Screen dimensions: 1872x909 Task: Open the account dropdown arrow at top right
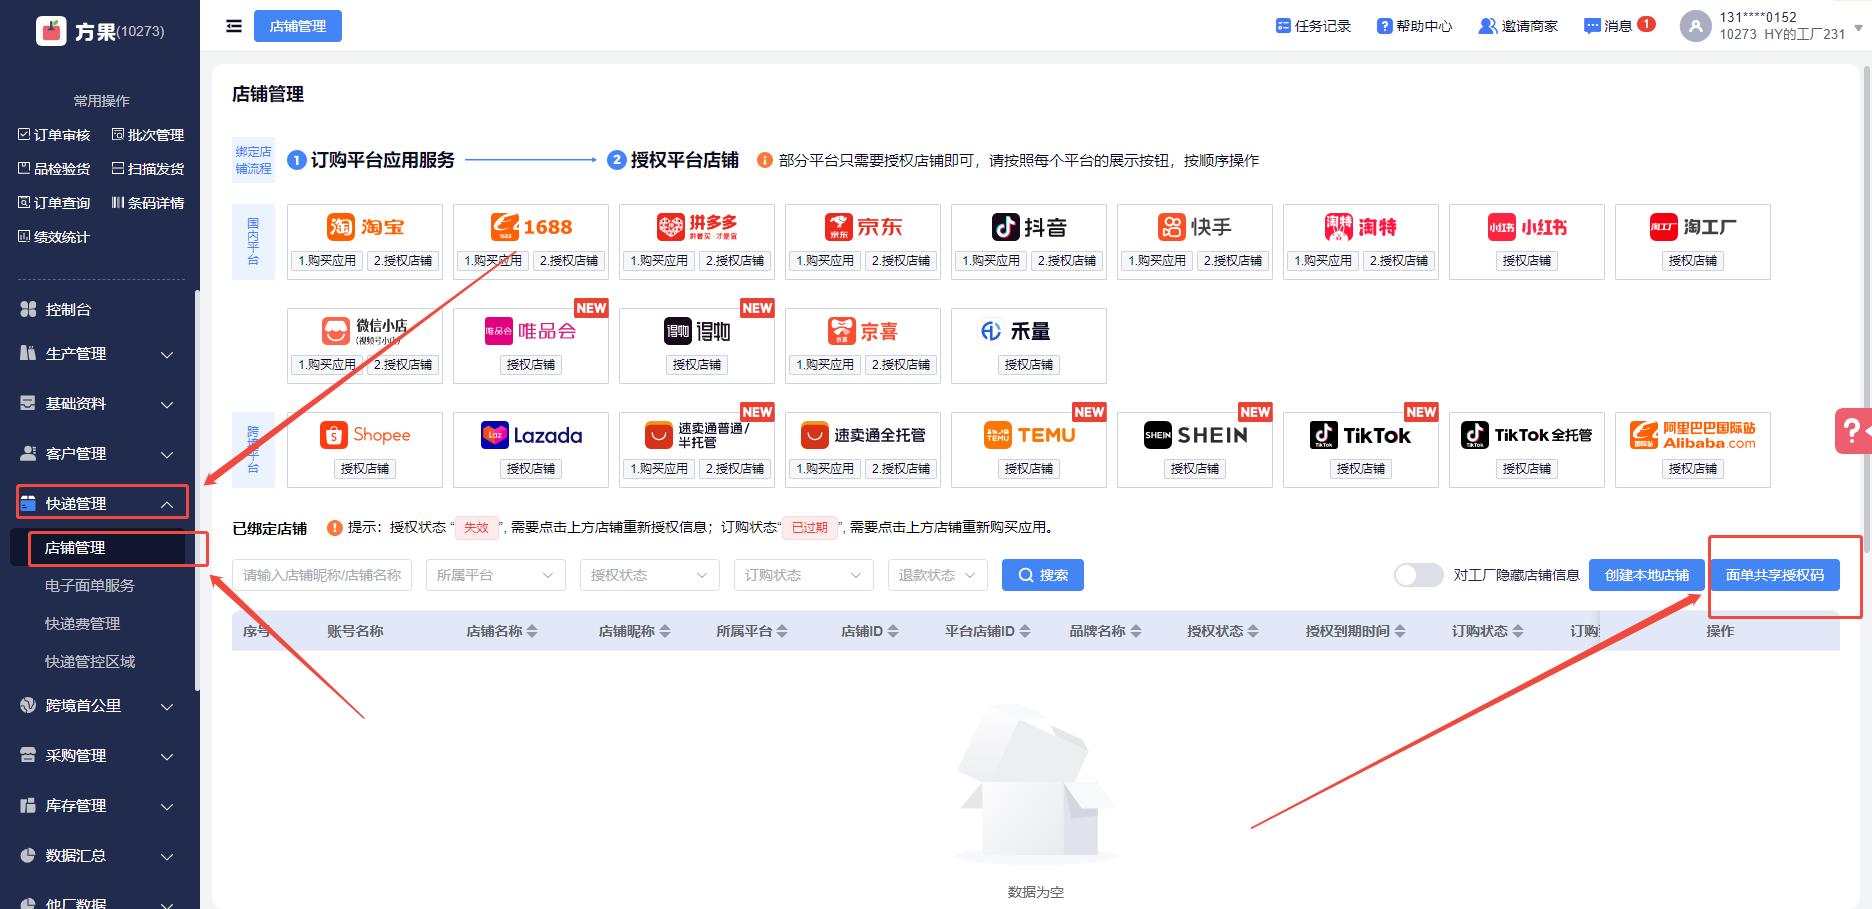coord(1858,28)
